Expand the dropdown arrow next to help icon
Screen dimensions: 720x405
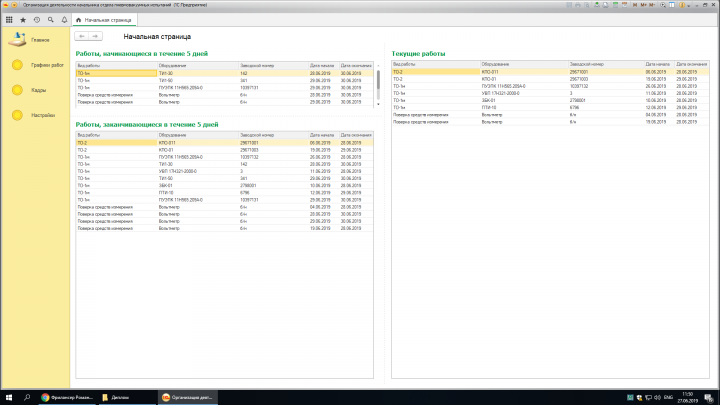pos(689,6)
